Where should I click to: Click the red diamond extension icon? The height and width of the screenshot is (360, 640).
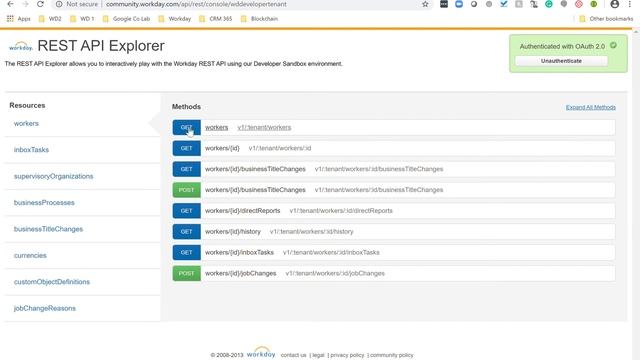(579, 4)
